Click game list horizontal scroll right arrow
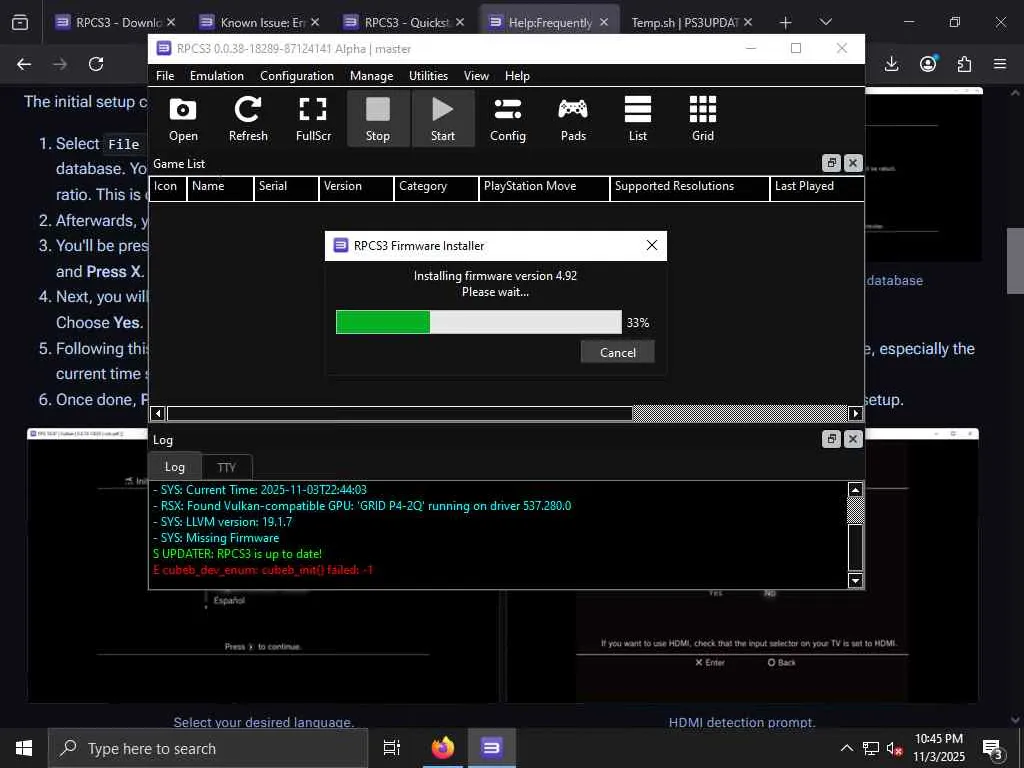 (856, 413)
